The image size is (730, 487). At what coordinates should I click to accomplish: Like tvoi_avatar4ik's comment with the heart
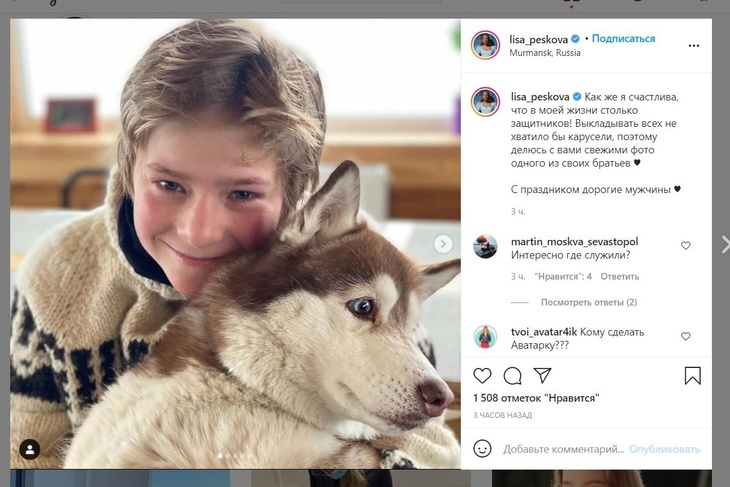[x=686, y=336]
